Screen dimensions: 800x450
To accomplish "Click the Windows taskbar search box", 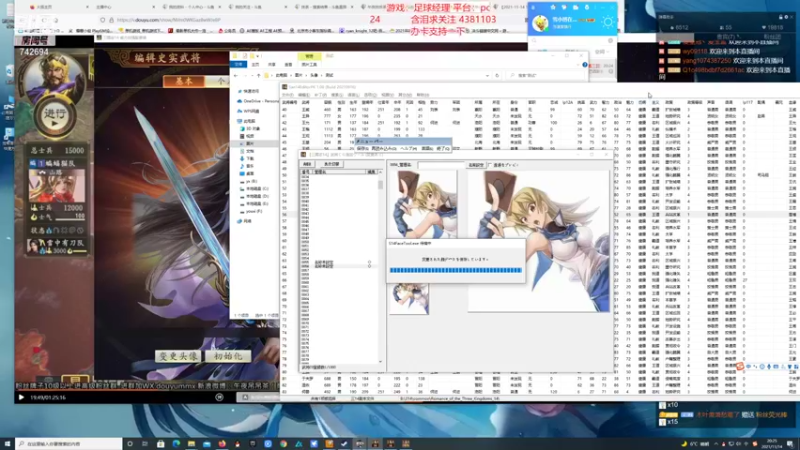I will click(x=69, y=443).
